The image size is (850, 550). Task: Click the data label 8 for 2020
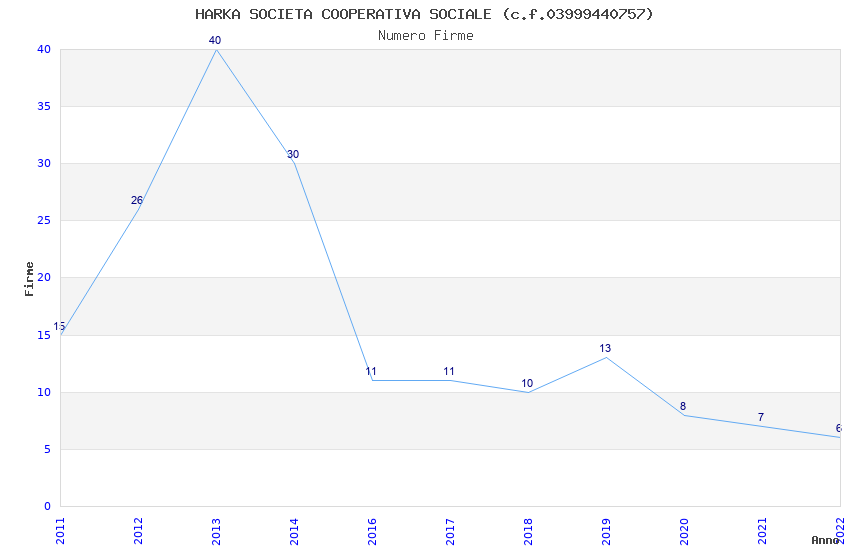[x=683, y=406]
